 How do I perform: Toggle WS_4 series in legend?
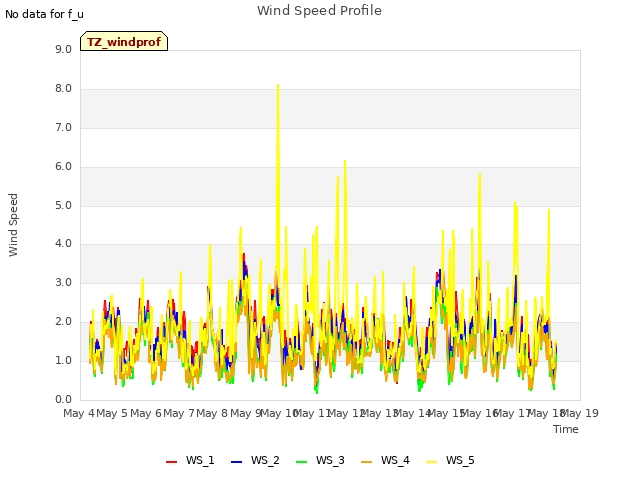pyautogui.click(x=385, y=460)
